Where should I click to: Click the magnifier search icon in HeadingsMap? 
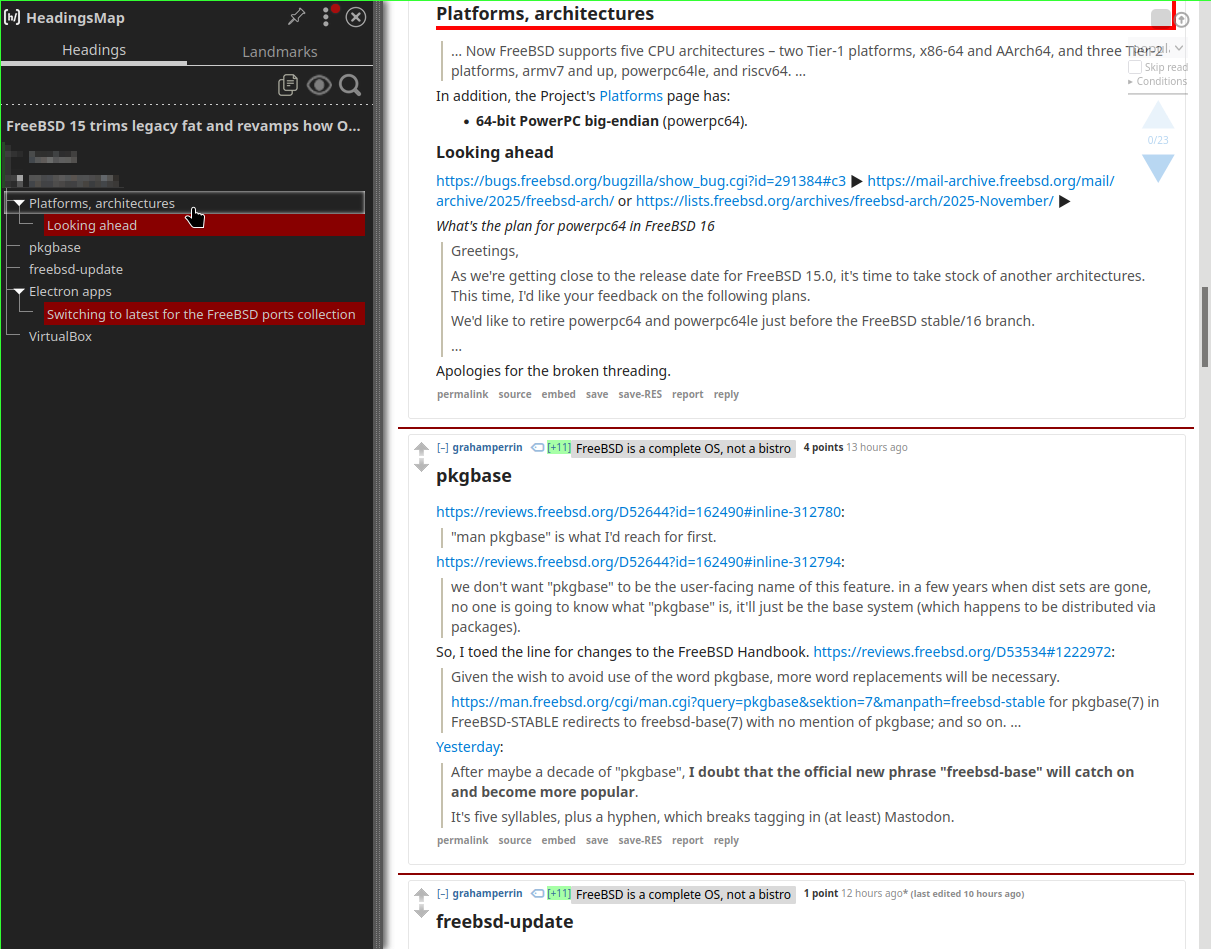[x=350, y=85]
